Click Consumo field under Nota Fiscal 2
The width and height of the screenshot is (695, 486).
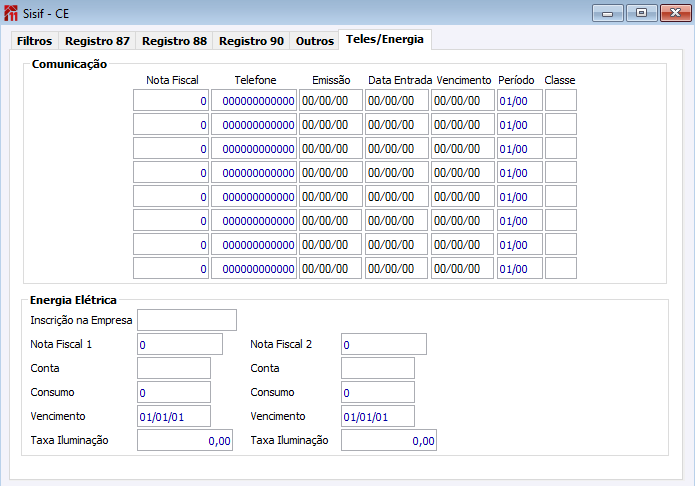(378, 392)
